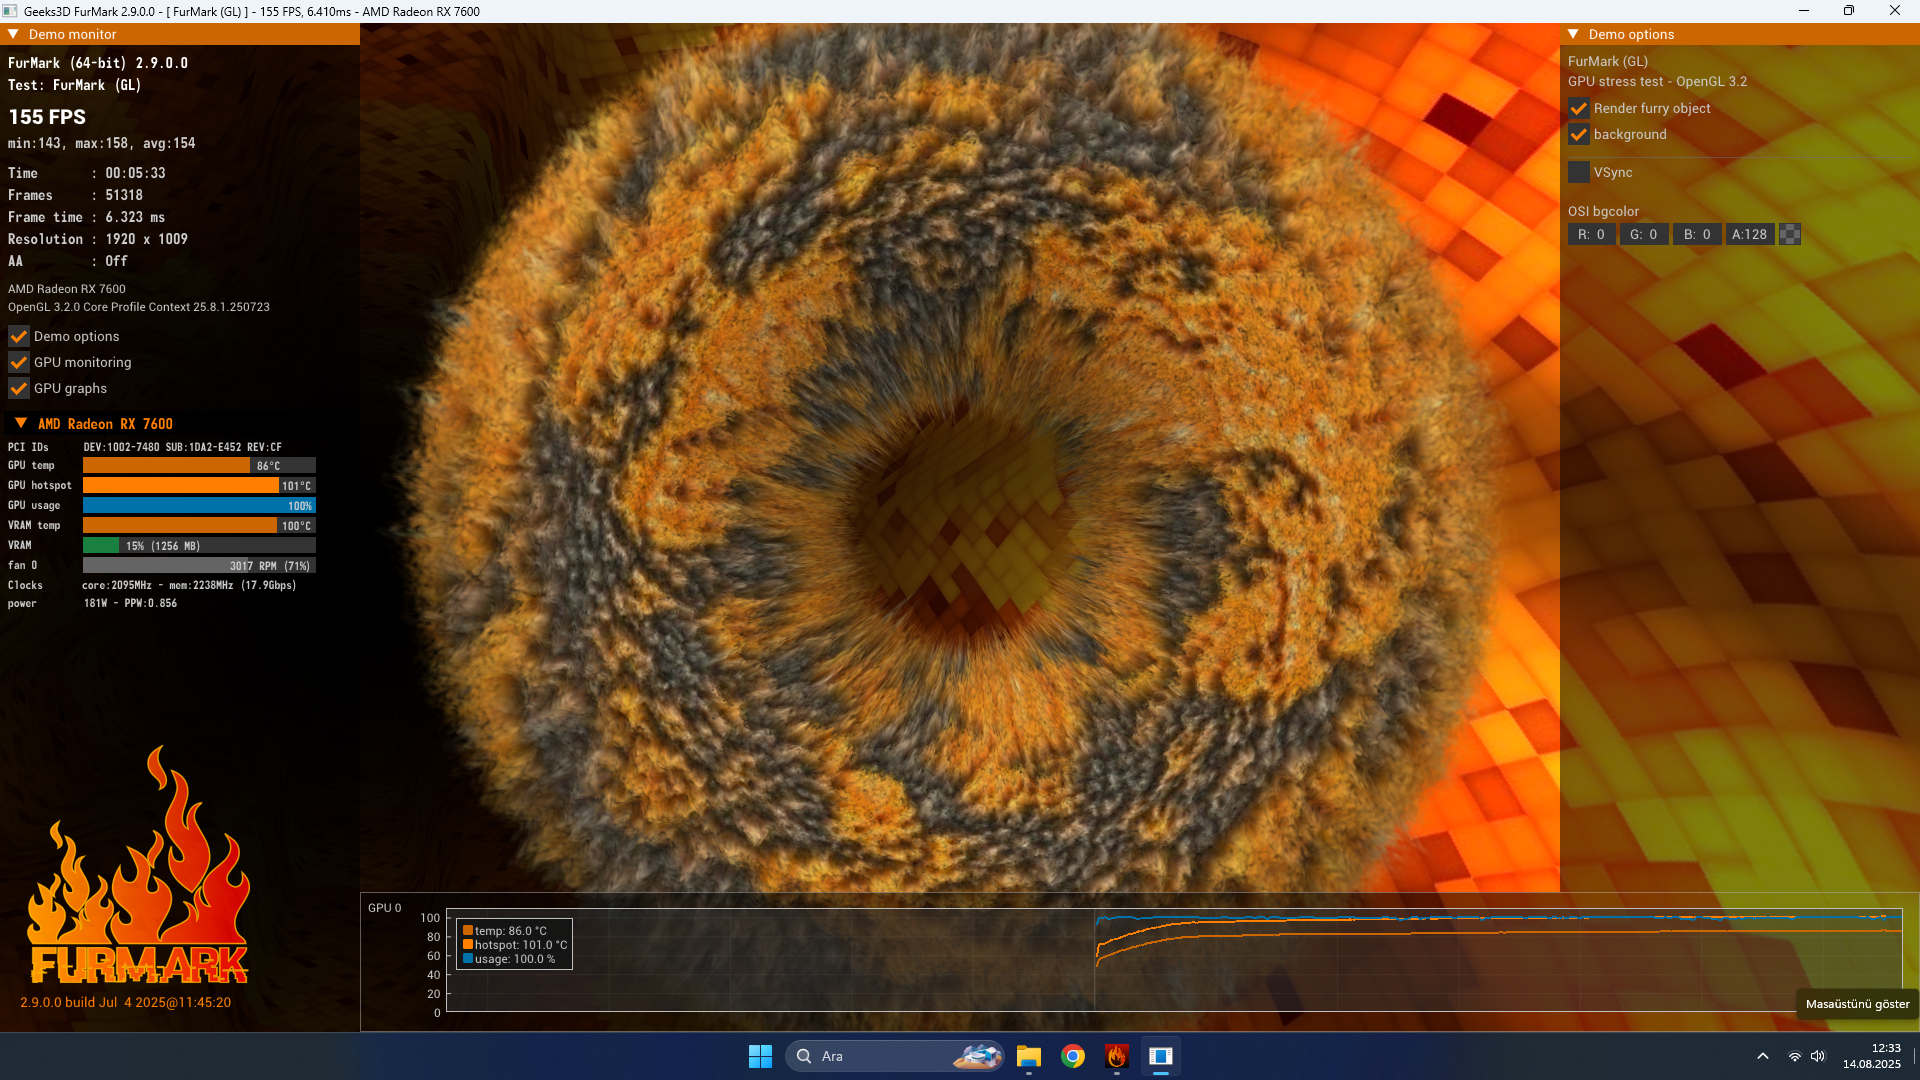Click the min max avg FPS line
The width and height of the screenshot is (1920, 1080).
point(102,143)
